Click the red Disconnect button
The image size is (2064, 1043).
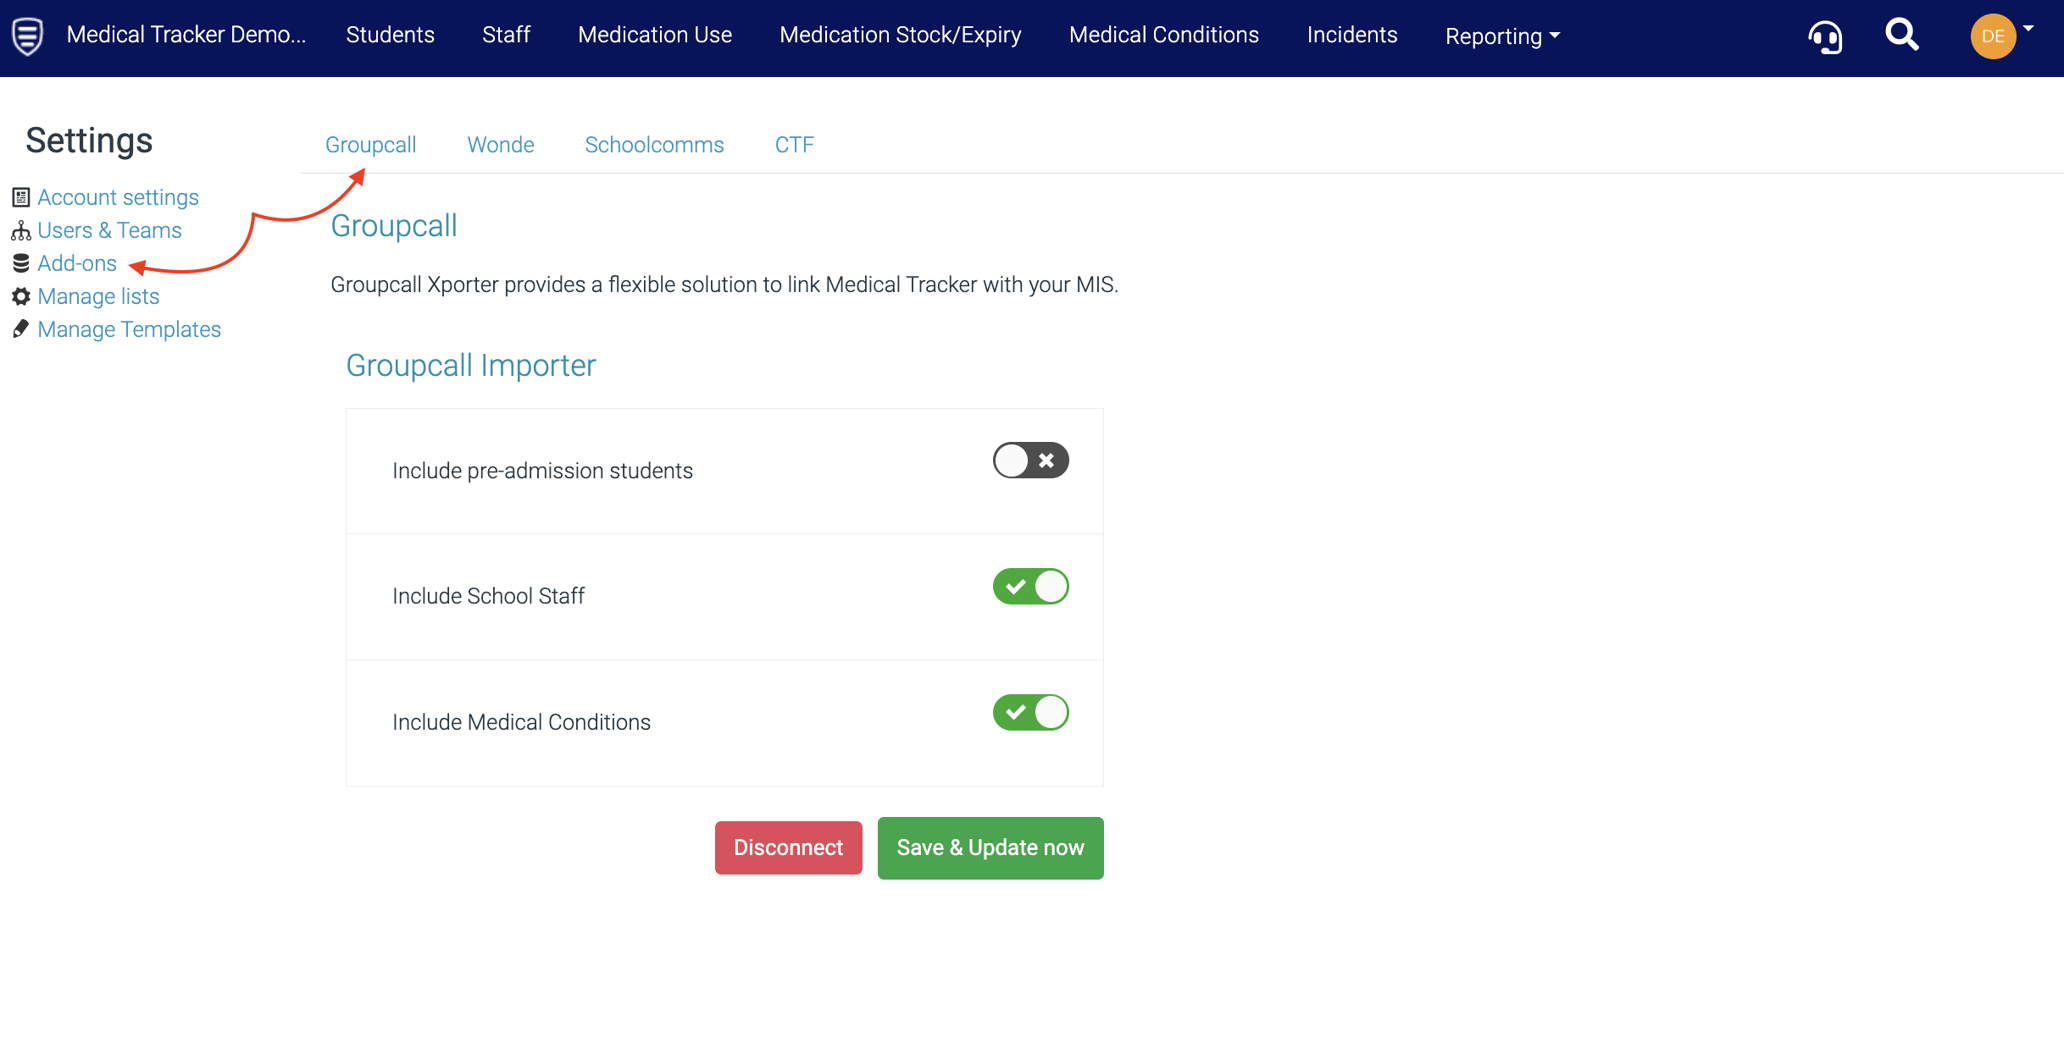[788, 848]
